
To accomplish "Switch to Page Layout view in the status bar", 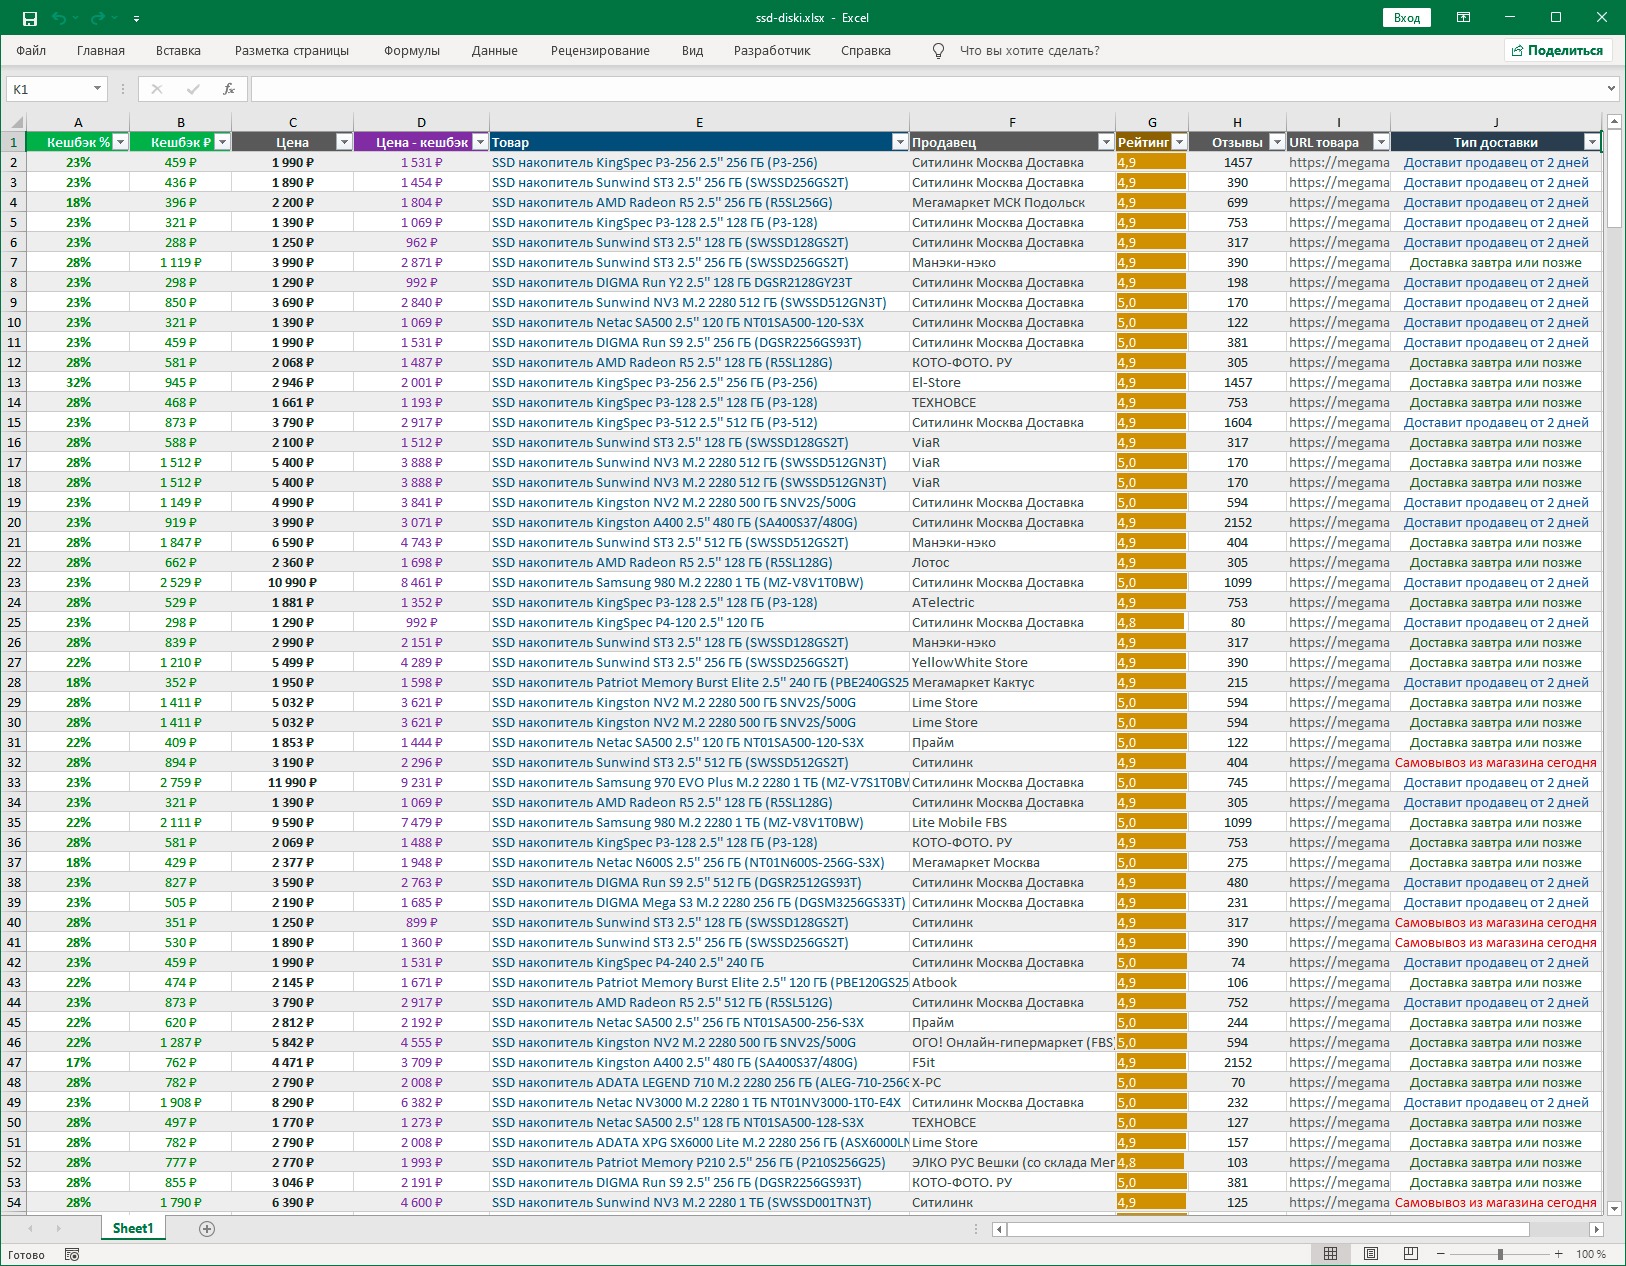I will (x=1371, y=1254).
